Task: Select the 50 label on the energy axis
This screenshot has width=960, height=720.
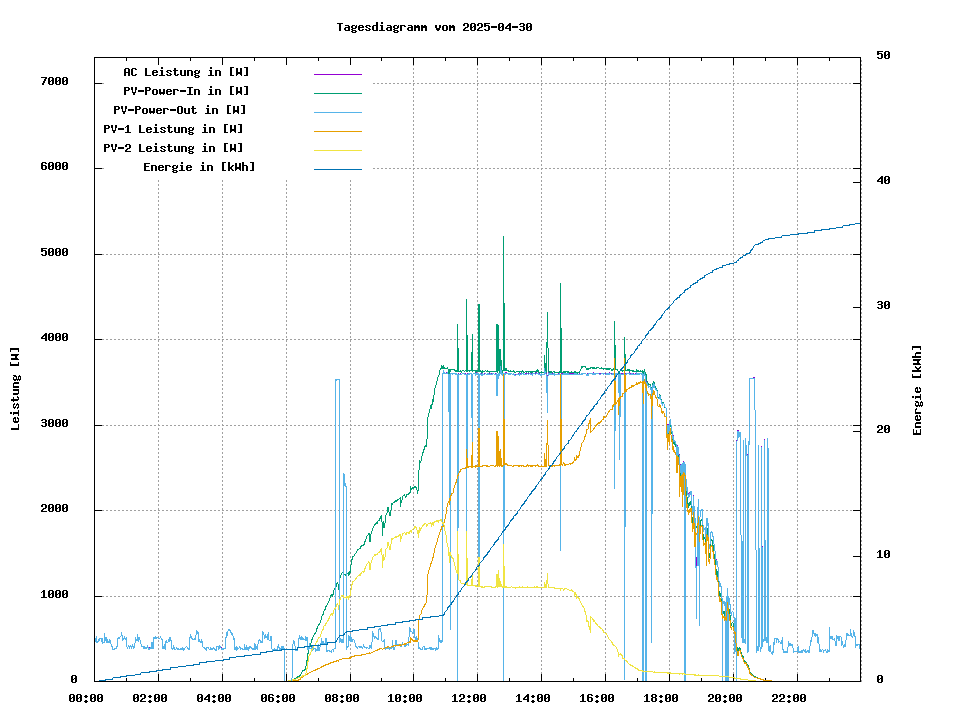Action: 884,56
